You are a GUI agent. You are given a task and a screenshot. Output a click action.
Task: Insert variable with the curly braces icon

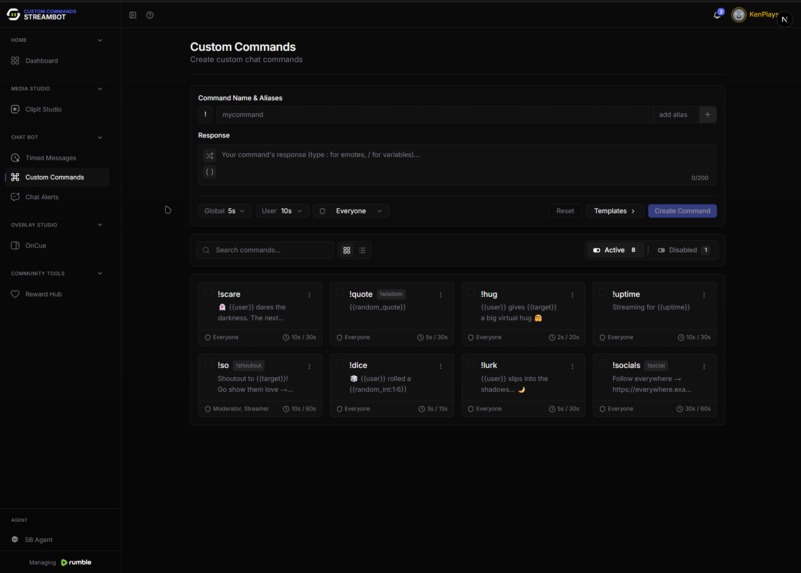click(209, 172)
